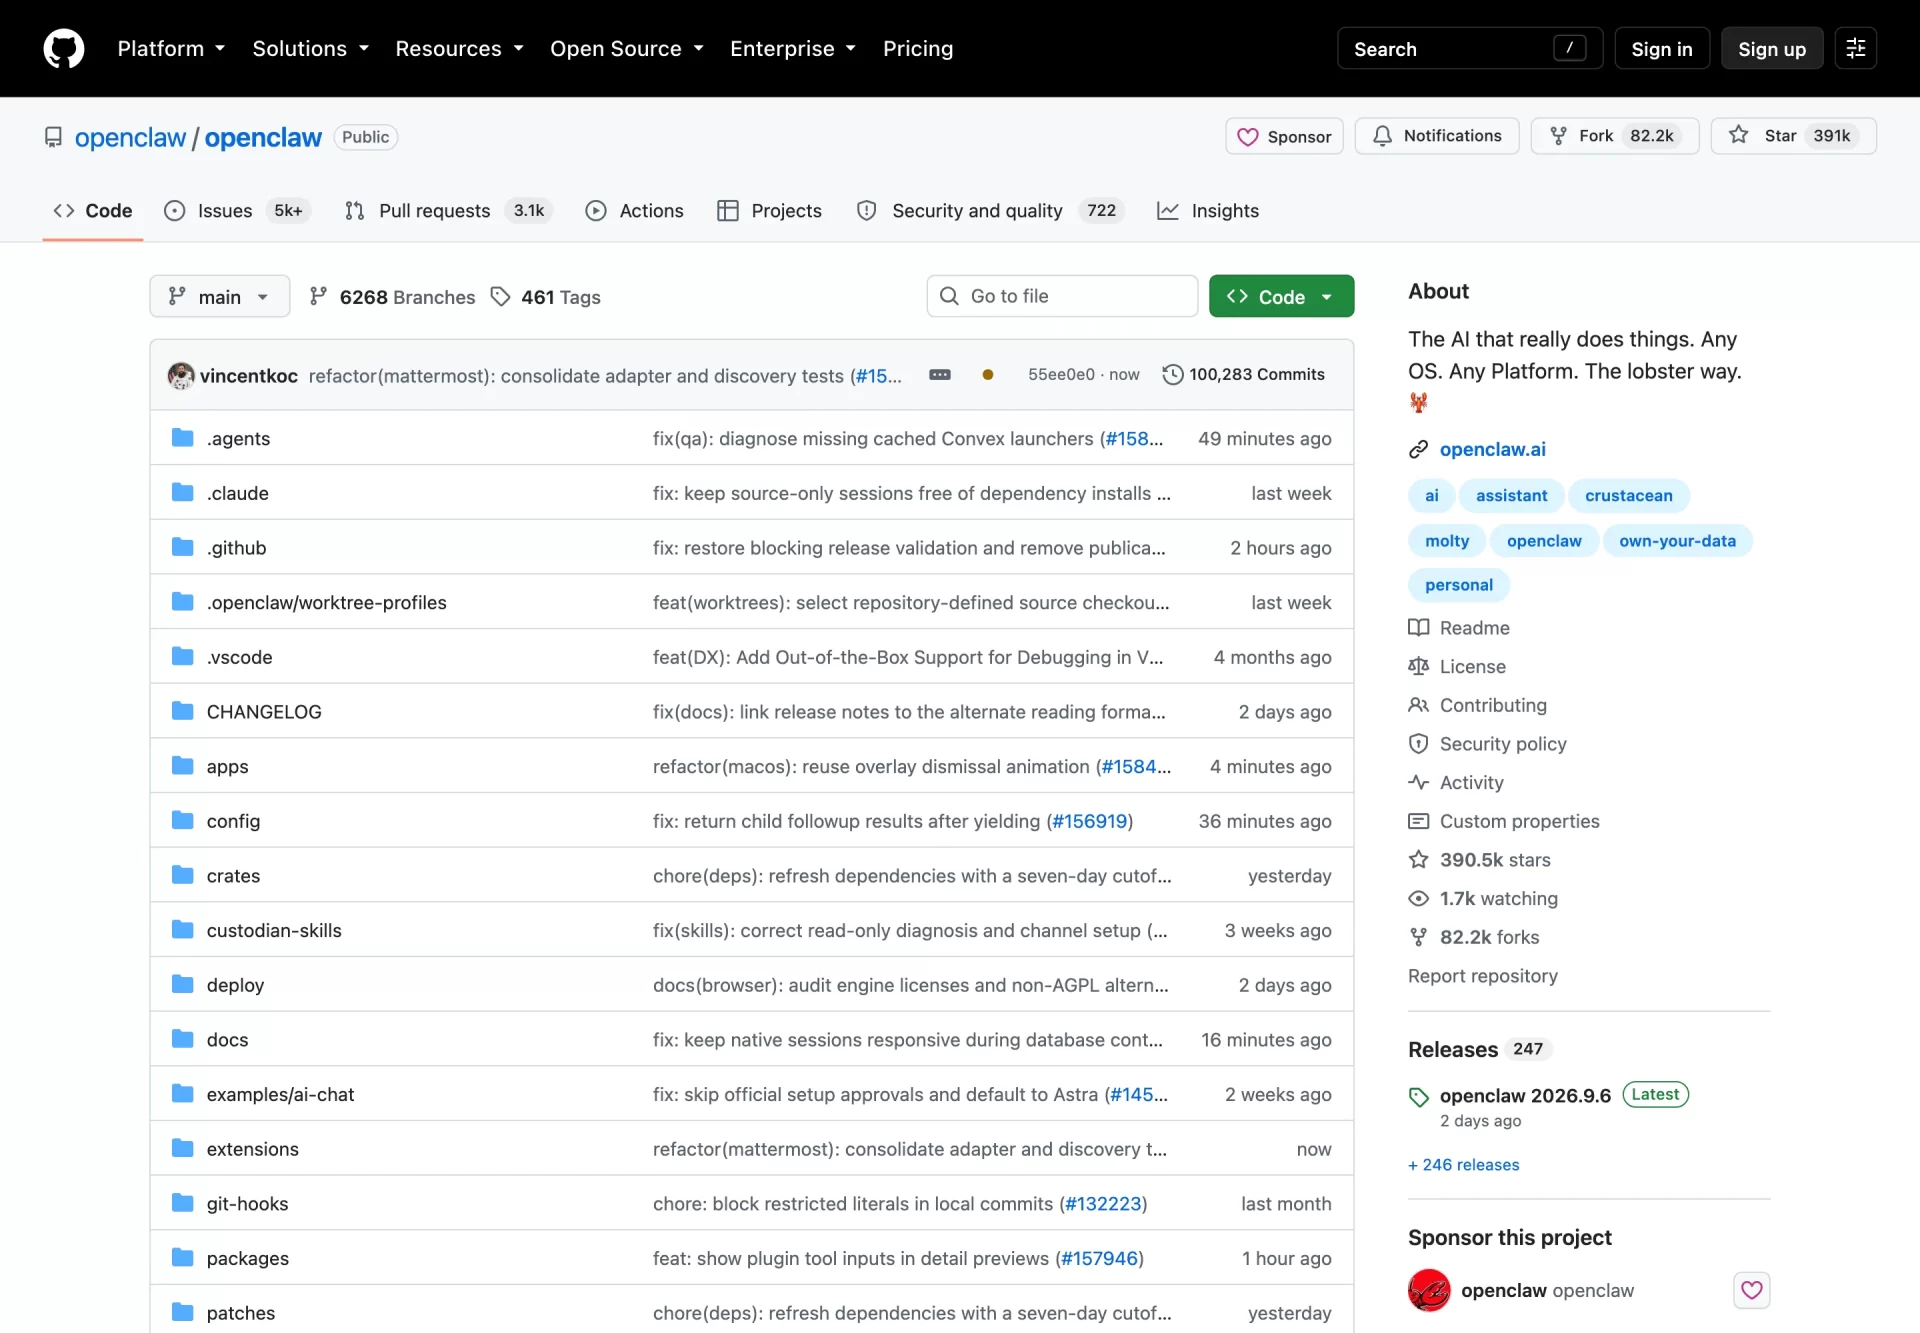
Task: Open the header menu icon beside Sign up
Action: [1856, 48]
